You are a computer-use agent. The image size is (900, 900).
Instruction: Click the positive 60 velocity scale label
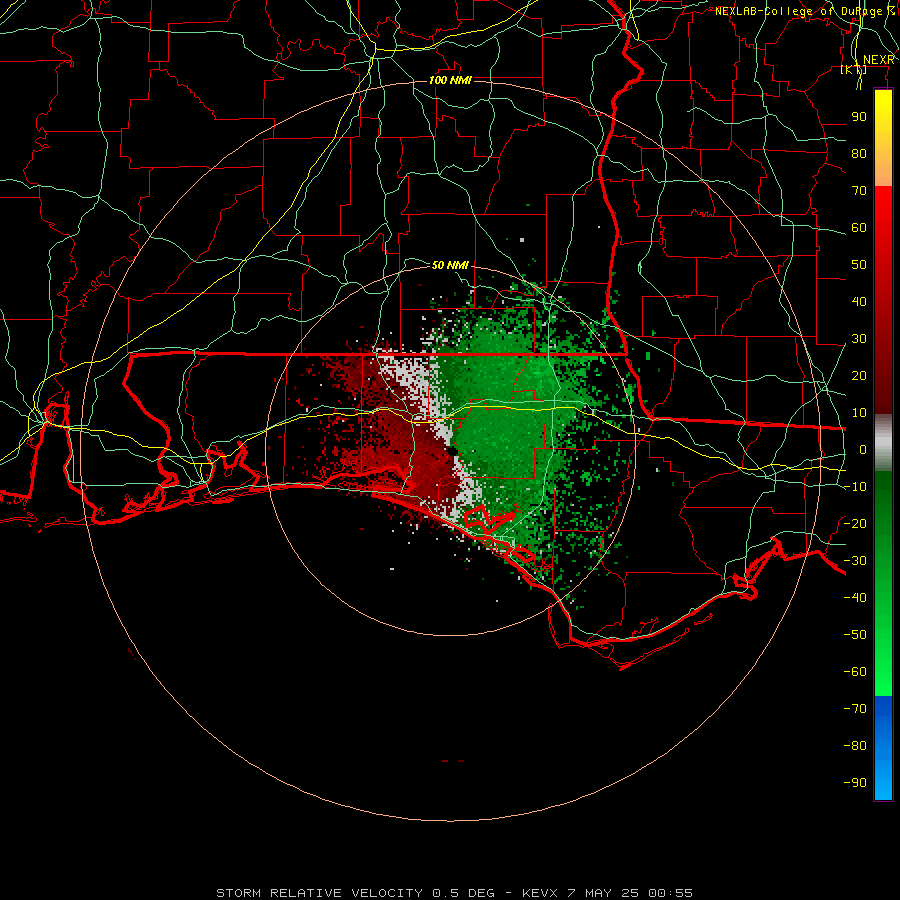(x=859, y=227)
